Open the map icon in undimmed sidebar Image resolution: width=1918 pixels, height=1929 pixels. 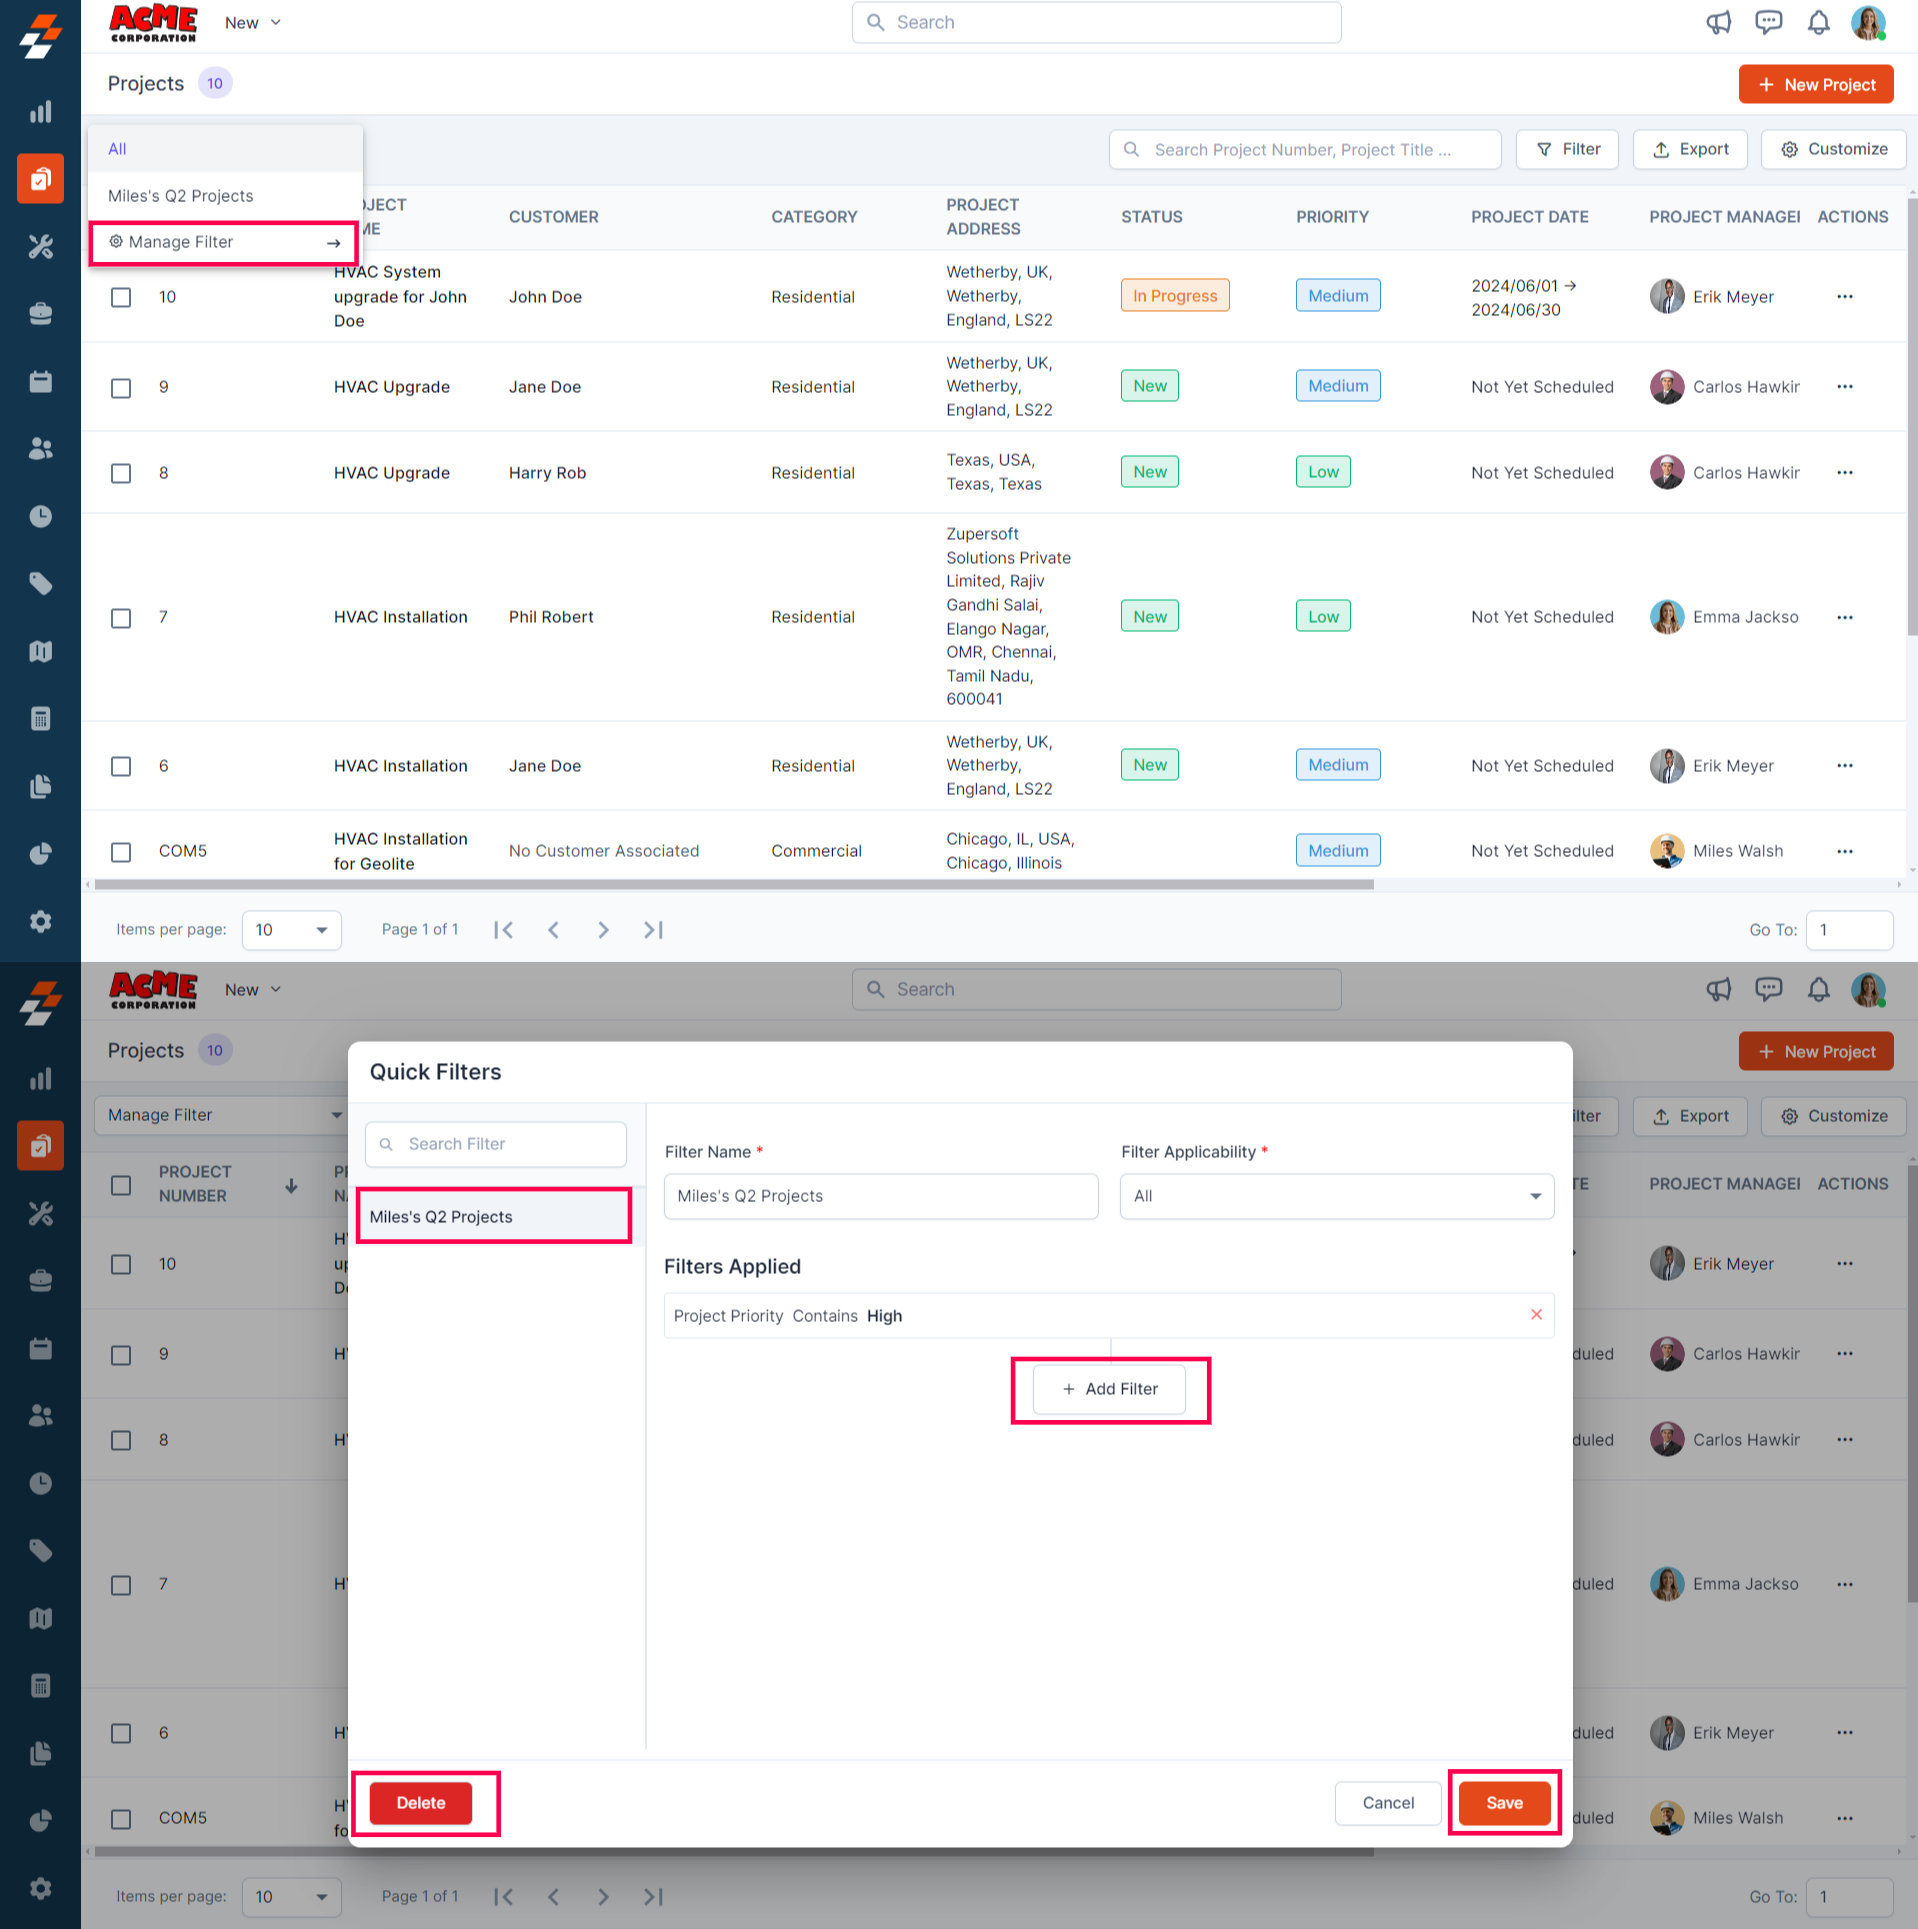40,651
